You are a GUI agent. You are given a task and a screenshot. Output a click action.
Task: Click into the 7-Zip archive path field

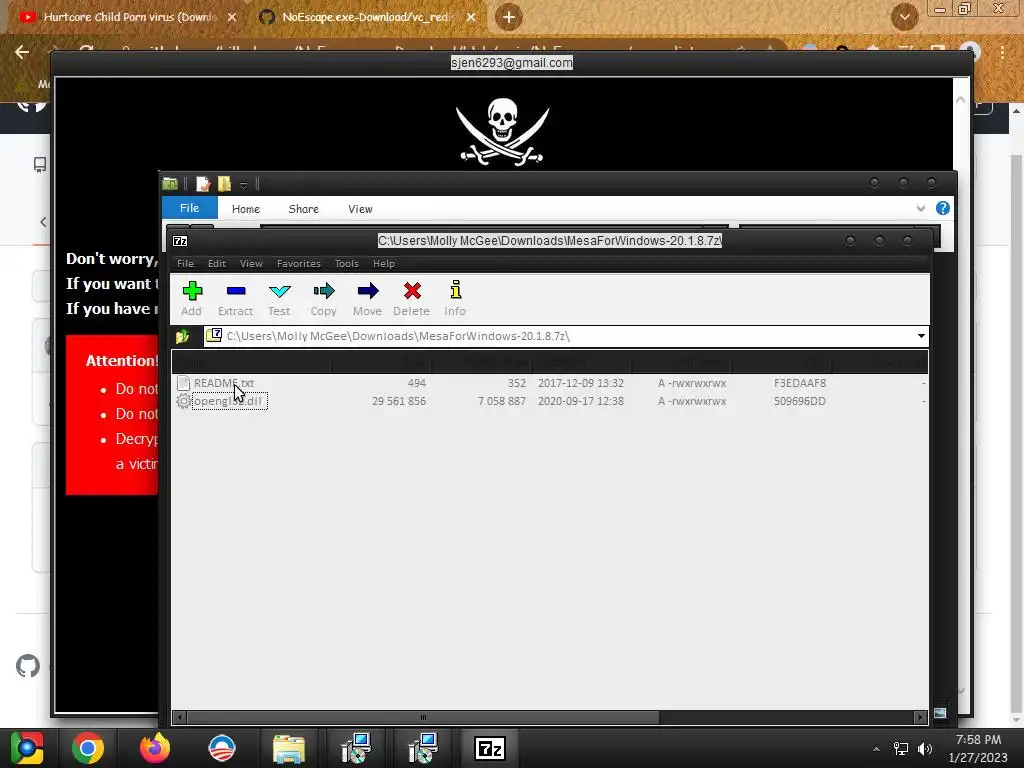[x=558, y=336]
